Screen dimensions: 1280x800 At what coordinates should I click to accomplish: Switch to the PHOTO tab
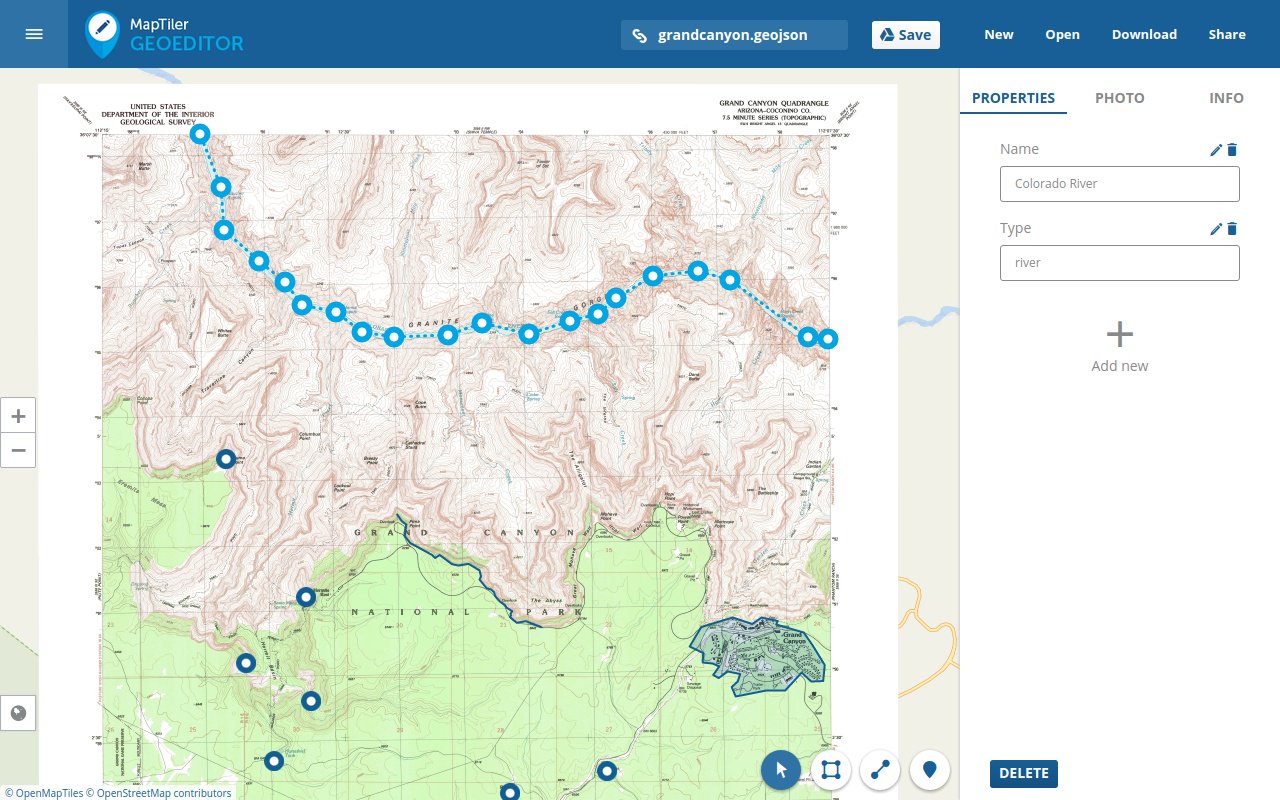pyautogui.click(x=1119, y=97)
